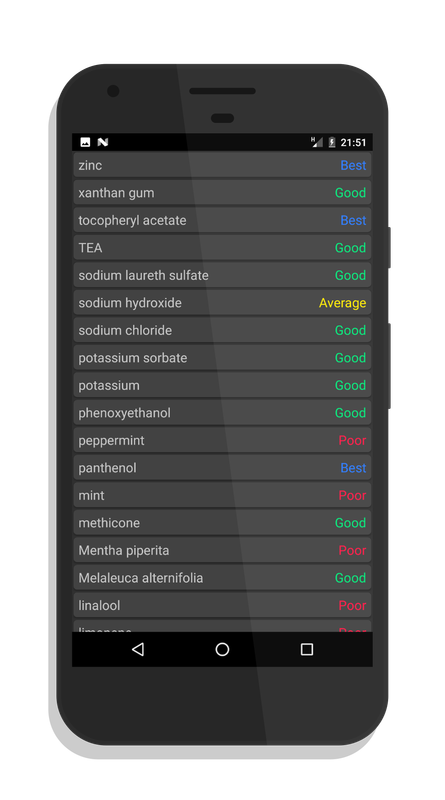Viewport: 445px width, 800px height.
Task: Open the phenoxyethanol ingredient item
Action: [222, 413]
